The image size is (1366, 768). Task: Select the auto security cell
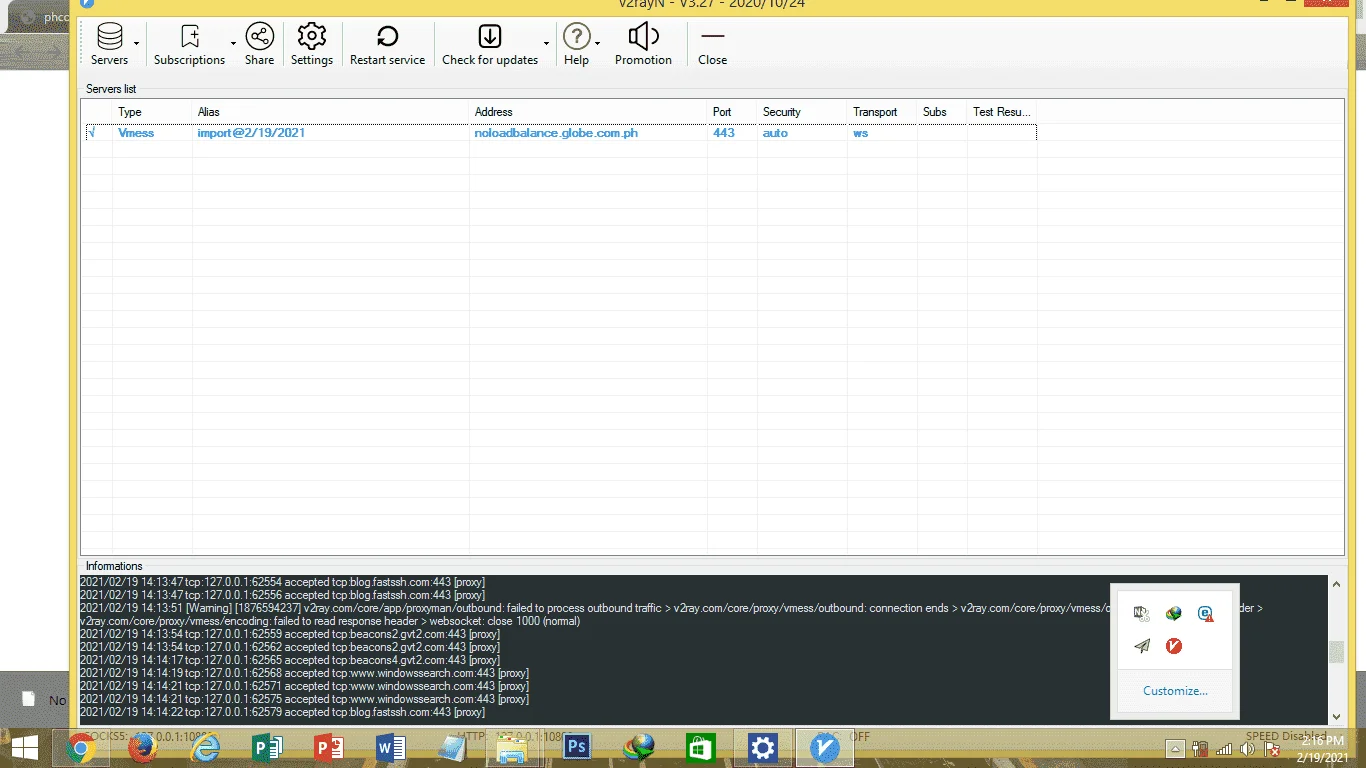pyautogui.click(x=775, y=133)
